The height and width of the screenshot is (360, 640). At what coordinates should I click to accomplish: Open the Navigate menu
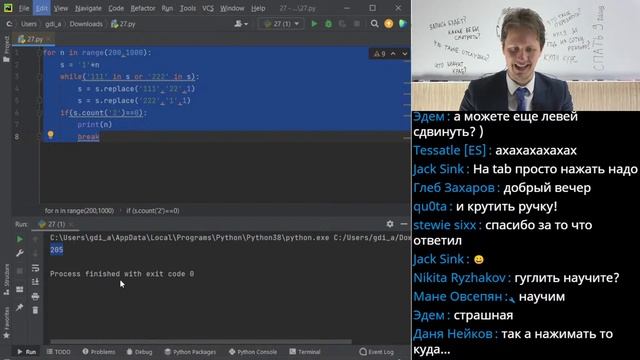[x=88, y=8]
